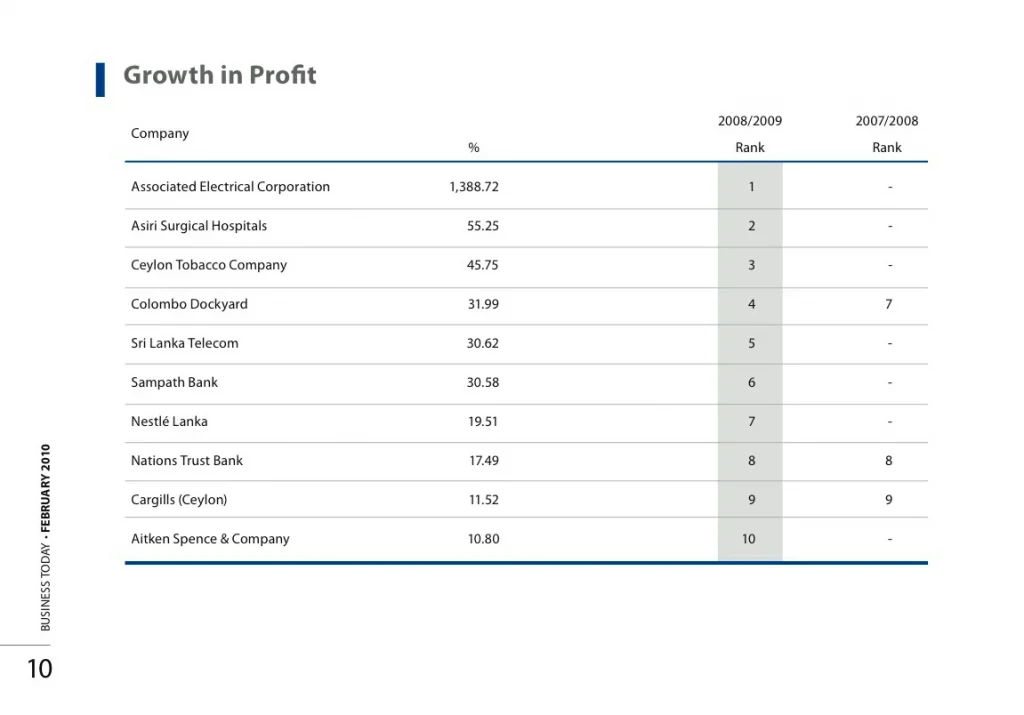Select 'Nations Trust Bank' company name
Screen dimensions: 1024x715
[x=187, y=461]
